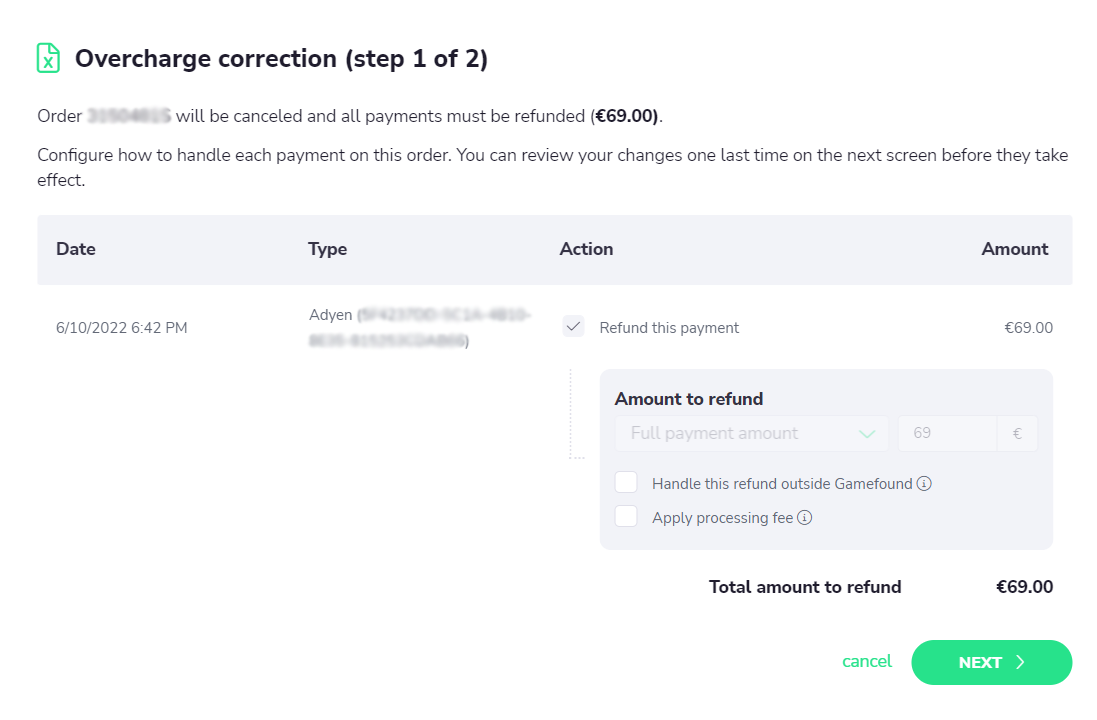The height and width of the screenshot is (720, 1097).
Task: Enable Handle this refund outside Gamefound
Action: pyautogui.click(x=626, y=483)
